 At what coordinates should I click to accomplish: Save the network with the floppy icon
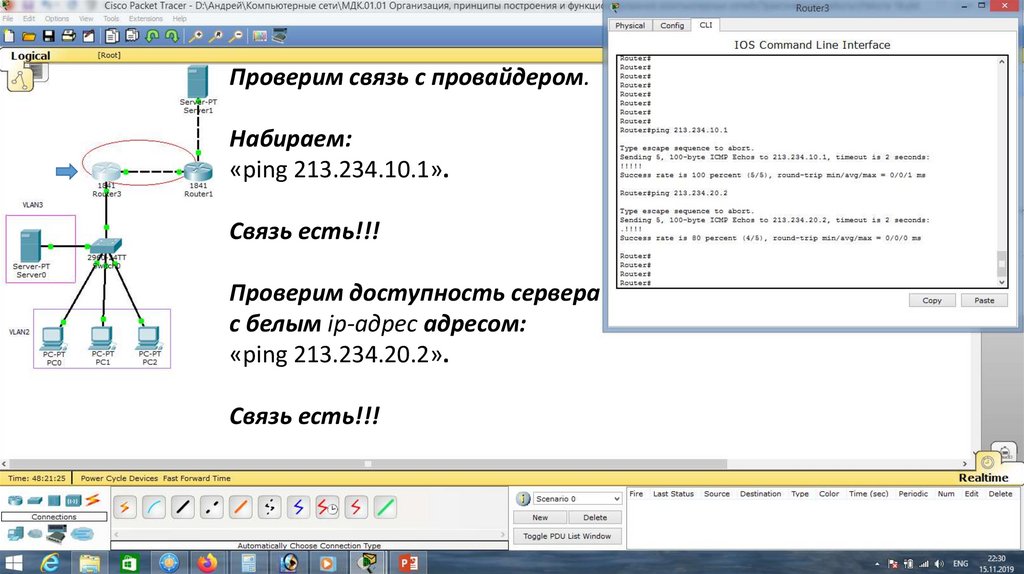(48, 36)
